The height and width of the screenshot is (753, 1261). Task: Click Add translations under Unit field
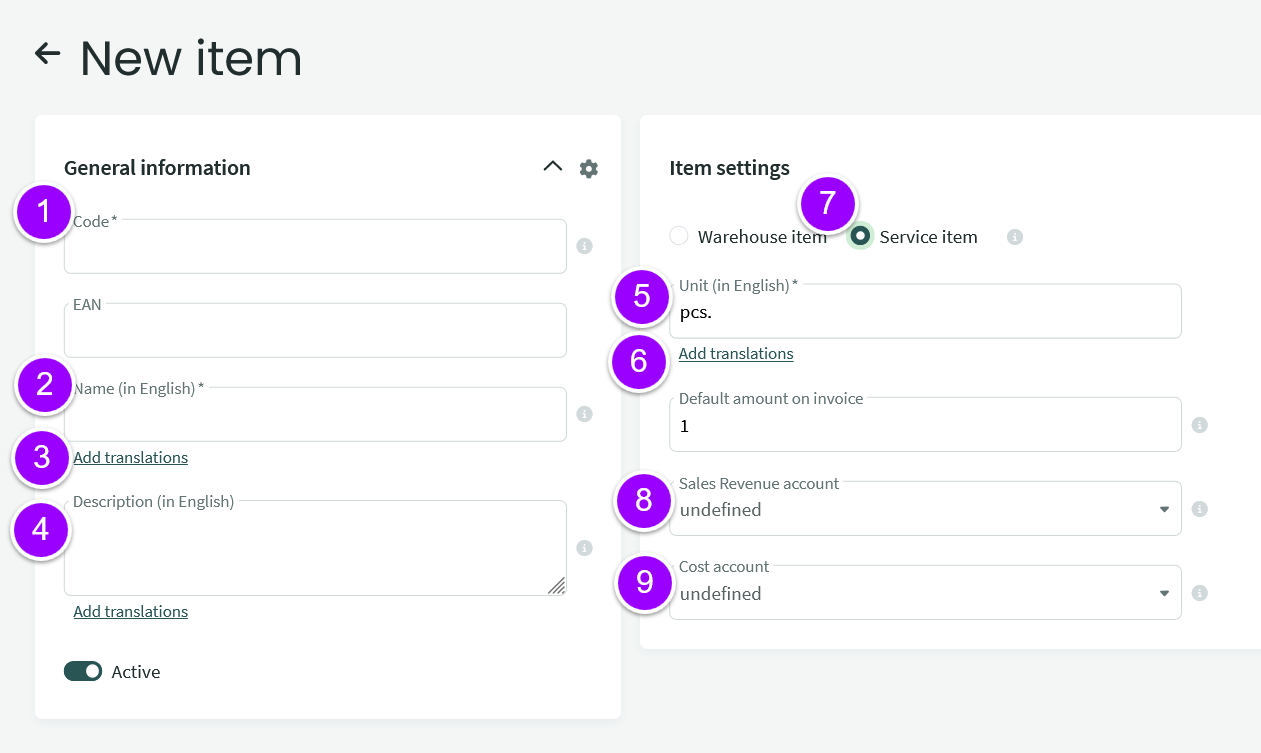pyautogui.click(x=736, y=354)
